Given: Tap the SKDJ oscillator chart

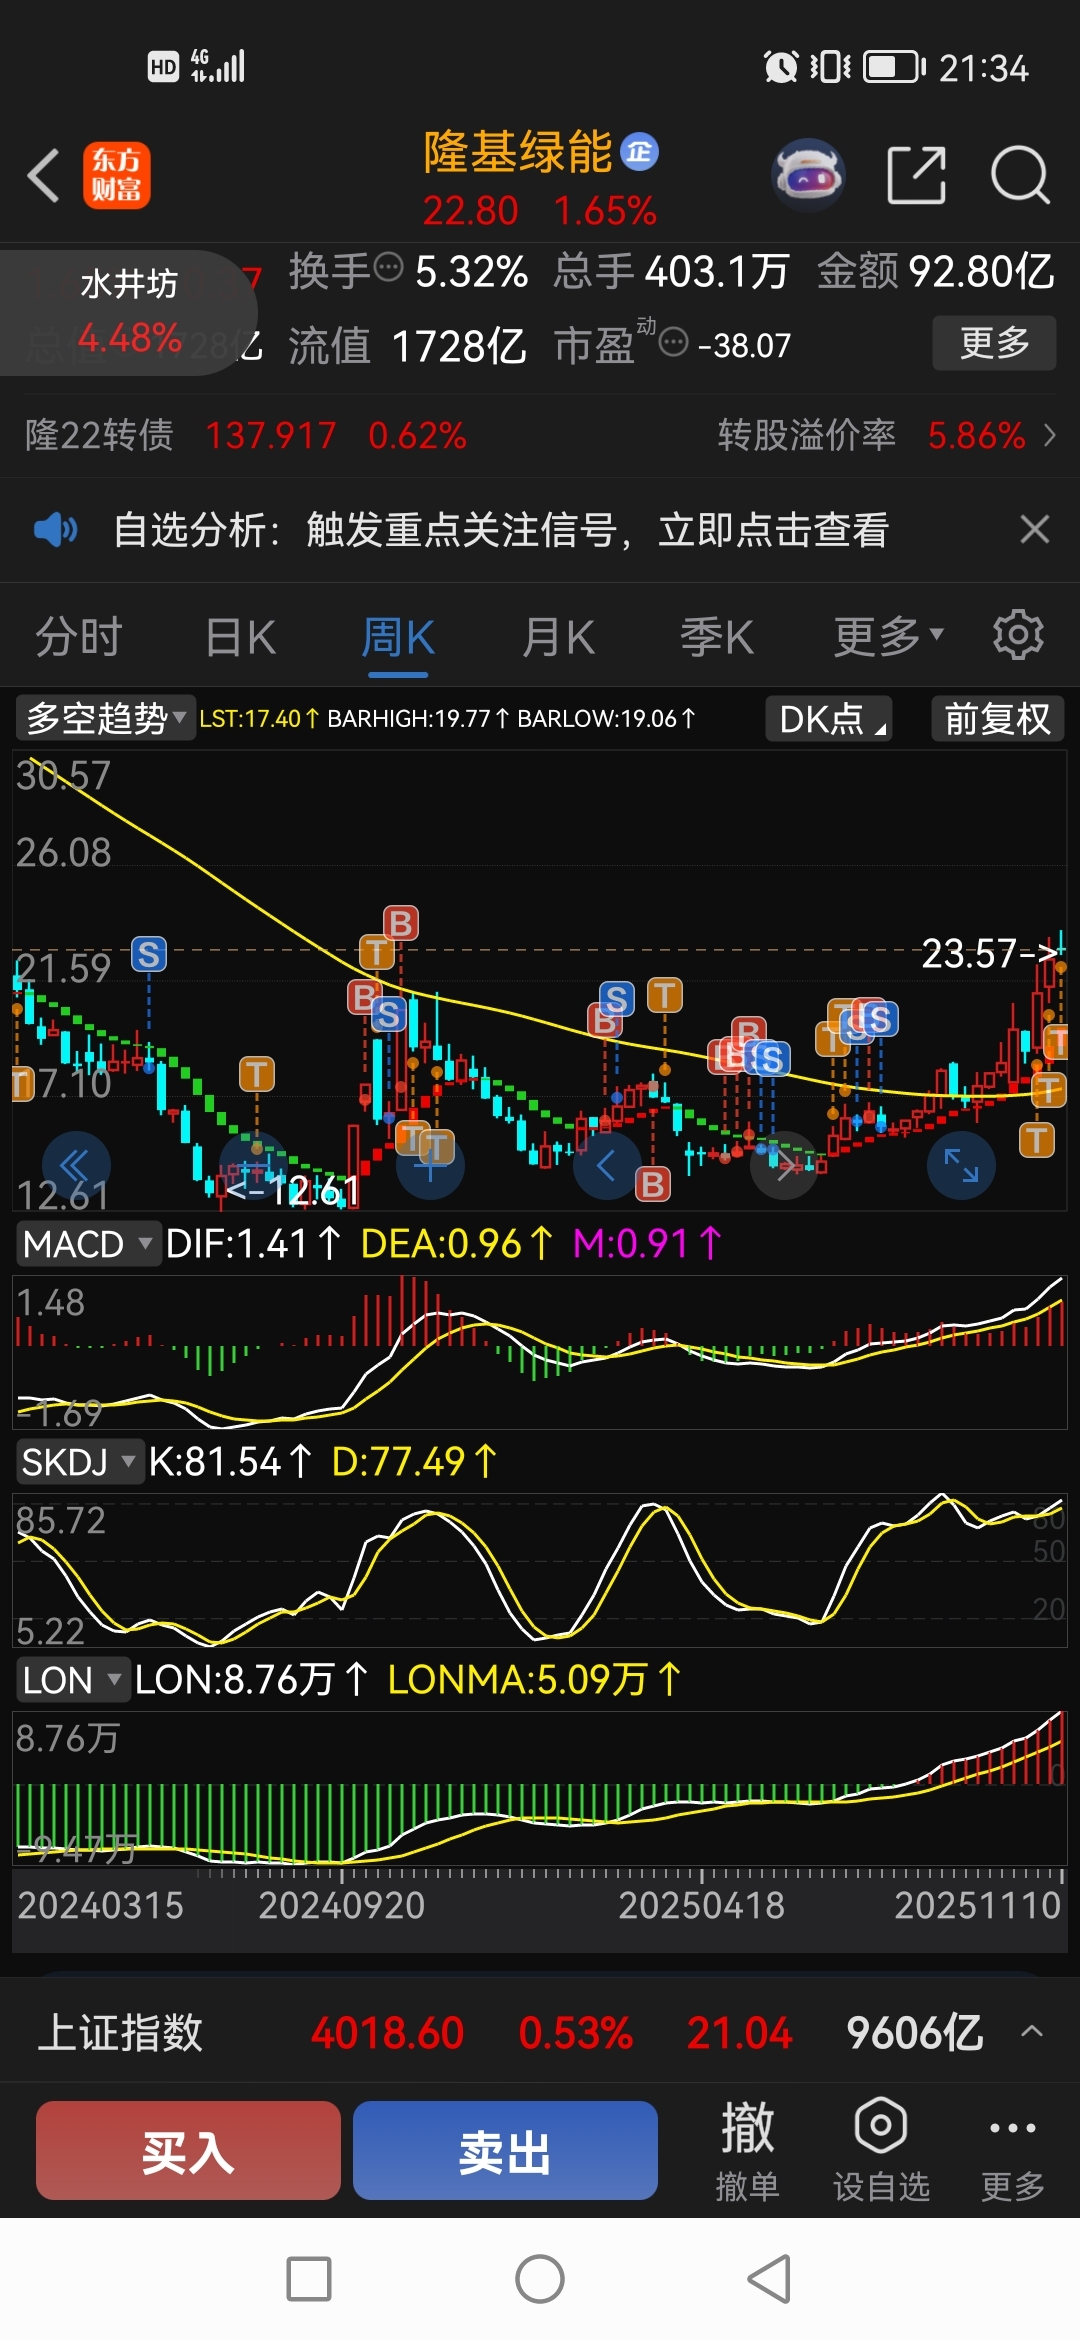Looking at the screenshot, I should (x=540, y=1570).
